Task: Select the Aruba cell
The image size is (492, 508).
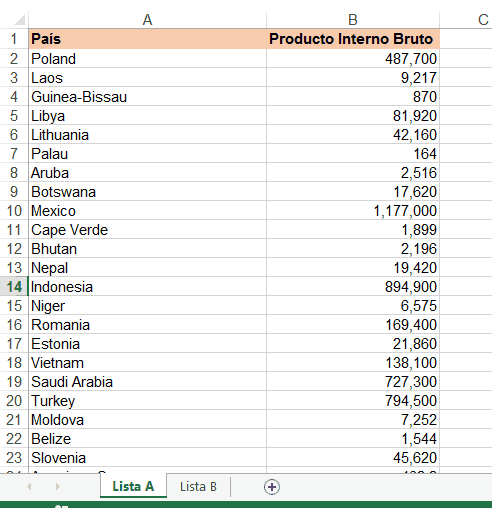Action: 147,173
